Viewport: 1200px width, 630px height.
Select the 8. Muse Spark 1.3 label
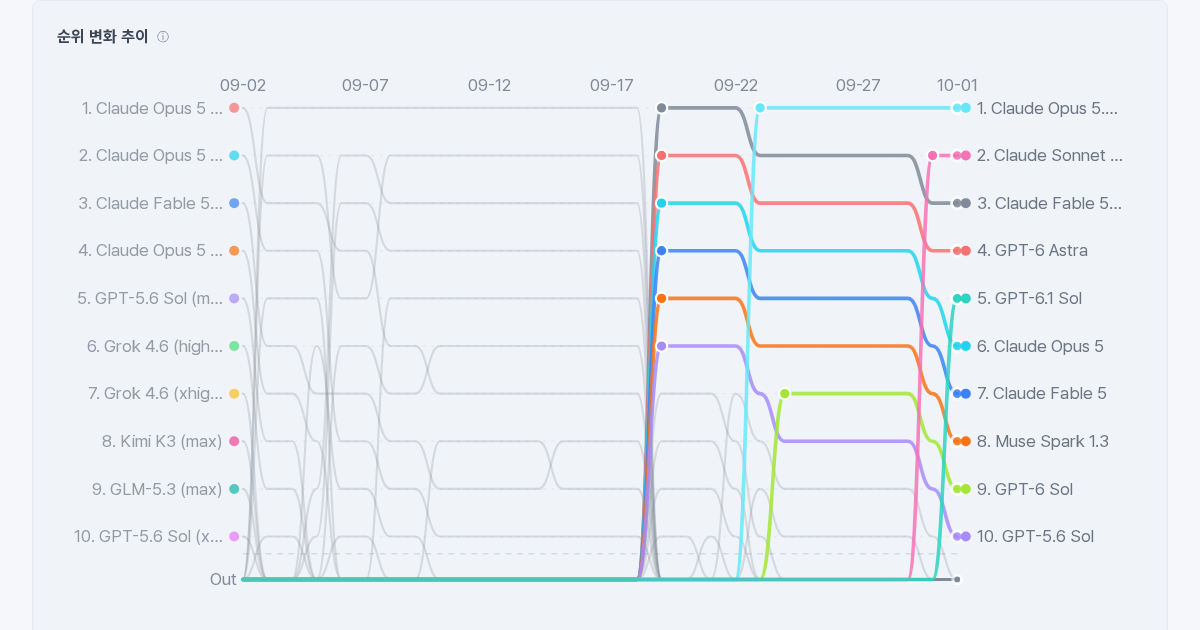[1043, 441]
